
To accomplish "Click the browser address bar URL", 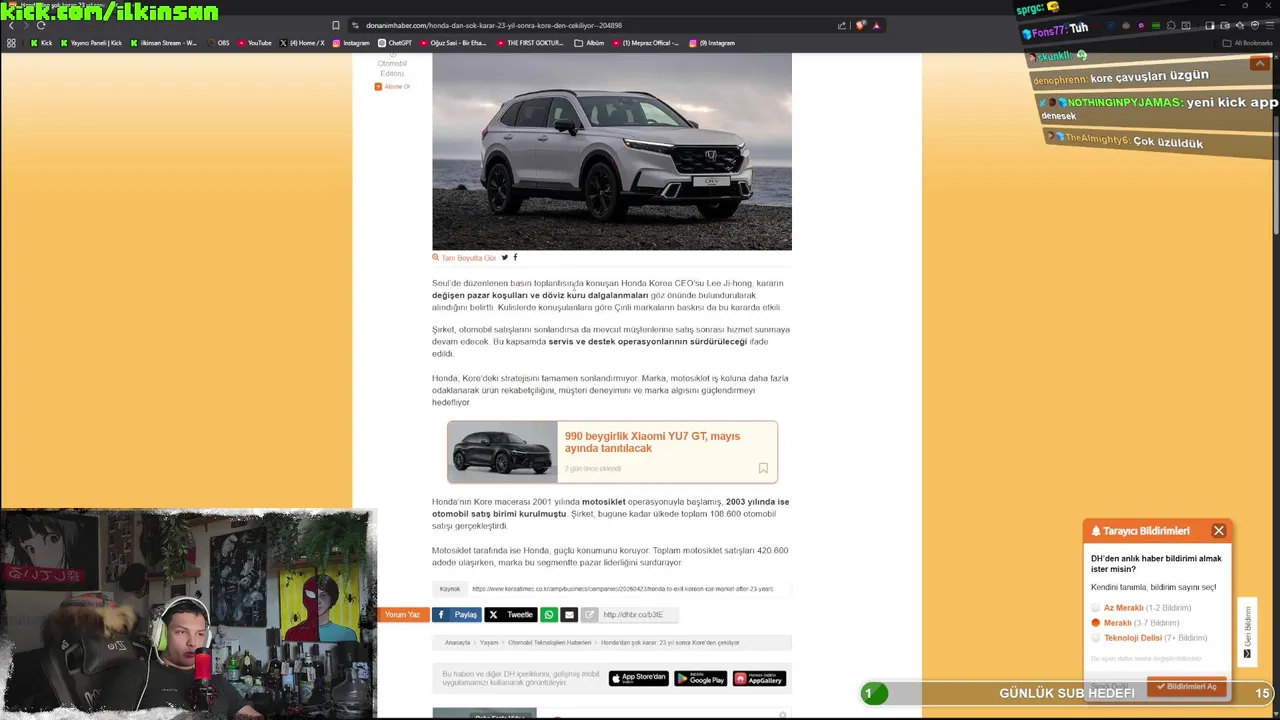I will [x=494, y=25].
